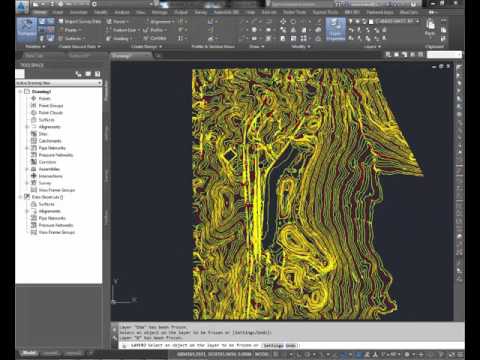Expand Pipe Networks under Drawing1
This screenshot has height=360, width=480.
(27, 148)
